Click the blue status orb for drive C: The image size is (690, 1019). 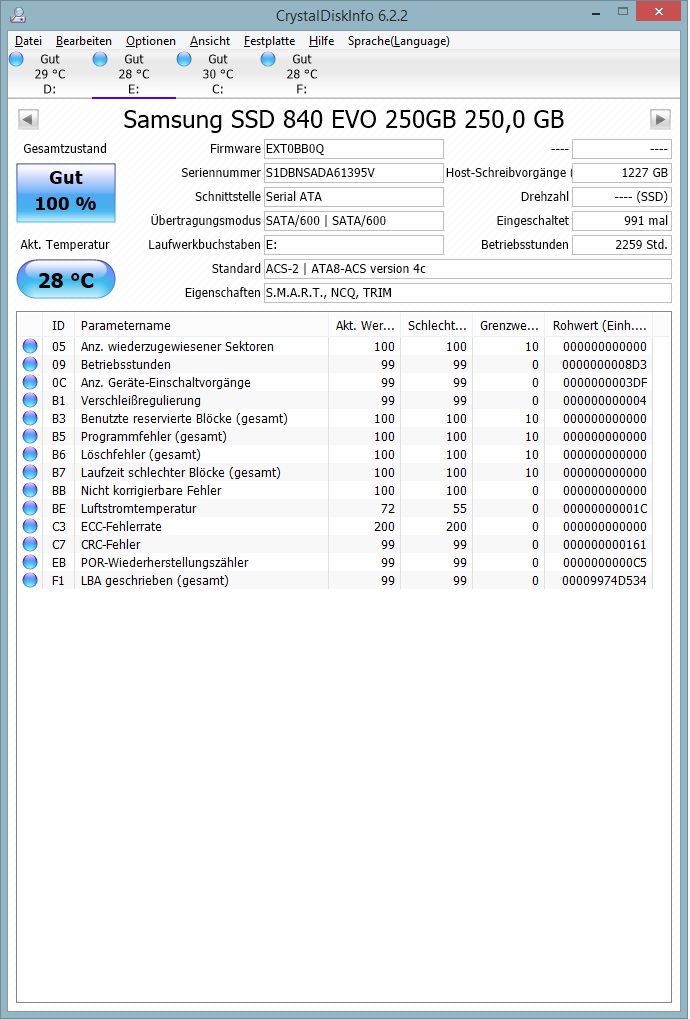pos(184,59)
